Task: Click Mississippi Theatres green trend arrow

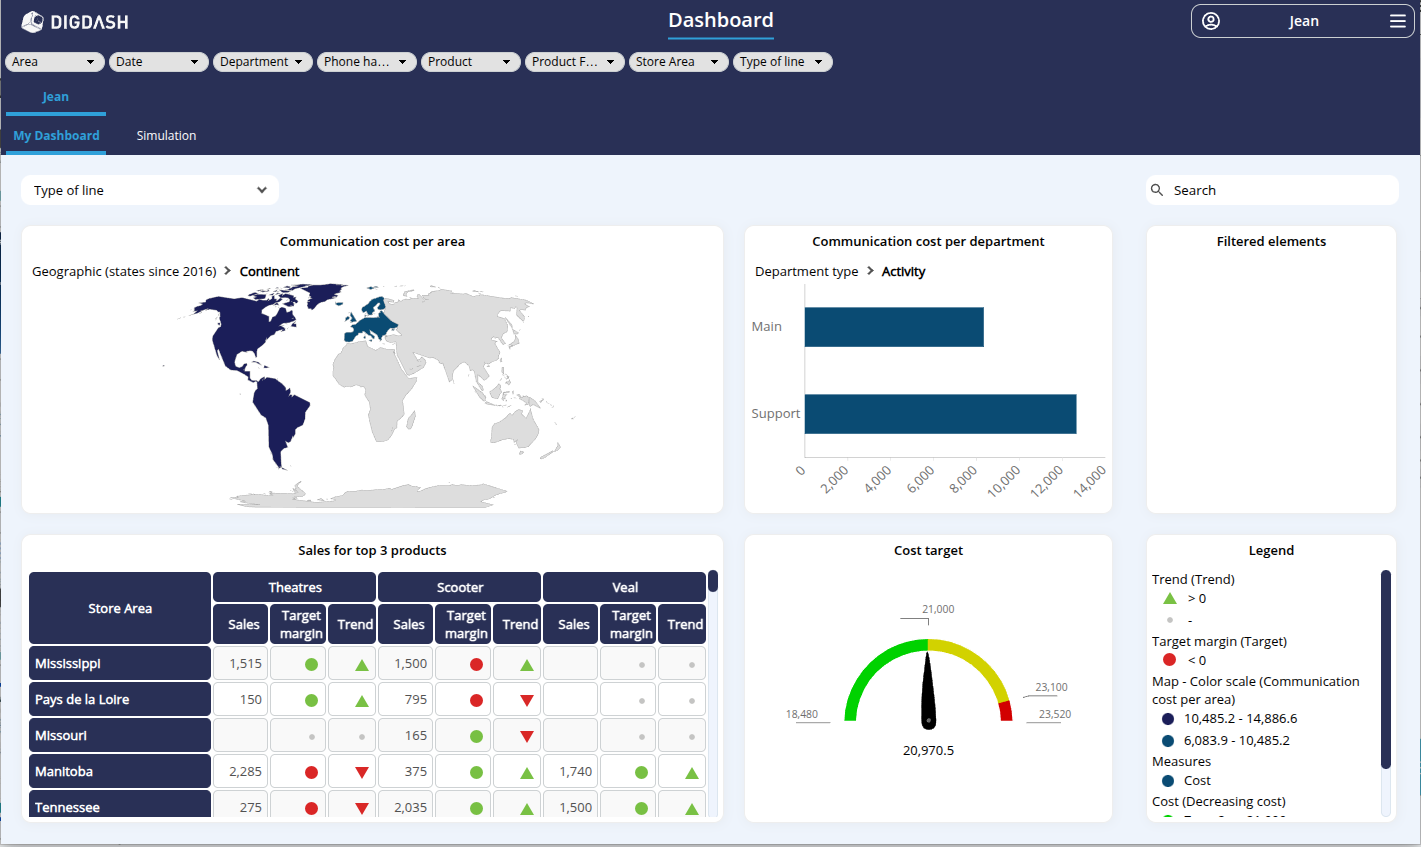Action: (362, 664)
